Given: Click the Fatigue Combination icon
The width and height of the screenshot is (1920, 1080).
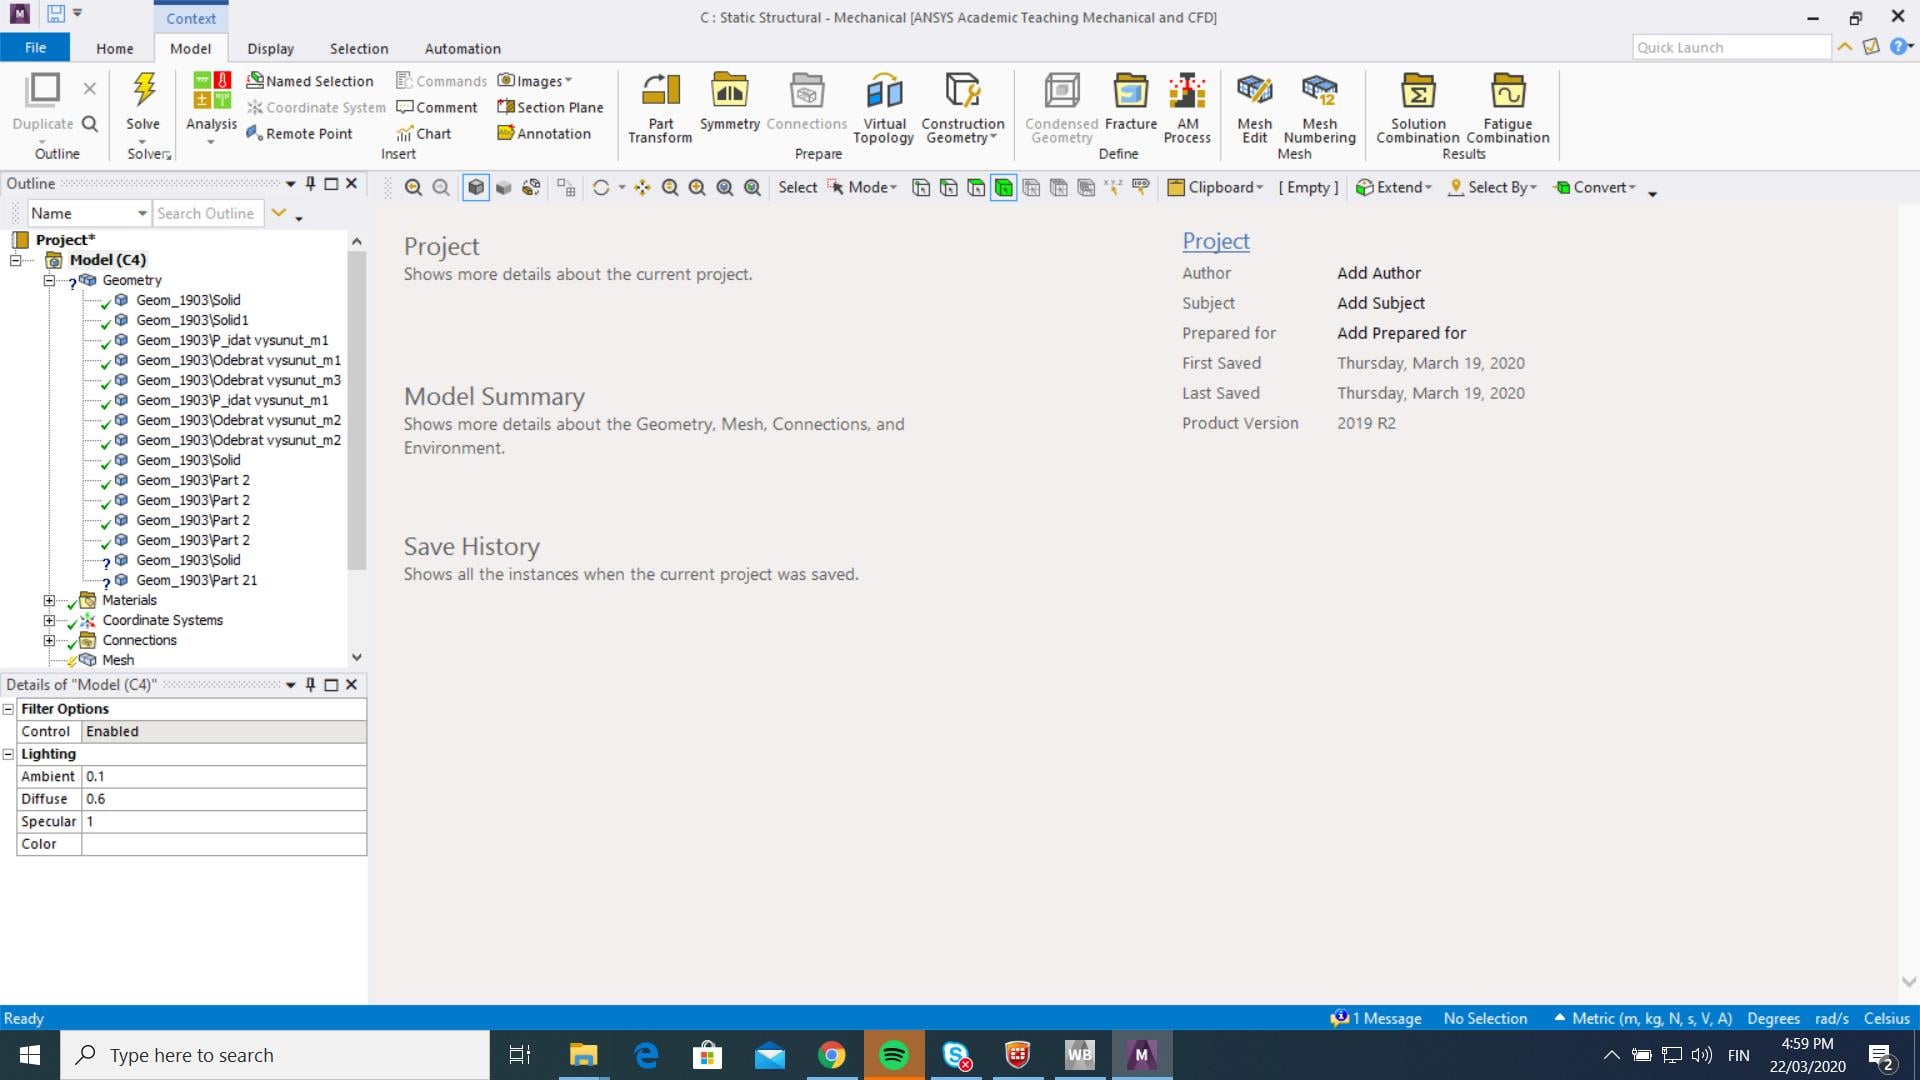Looking at the screenshot, I should [1507, 92].
